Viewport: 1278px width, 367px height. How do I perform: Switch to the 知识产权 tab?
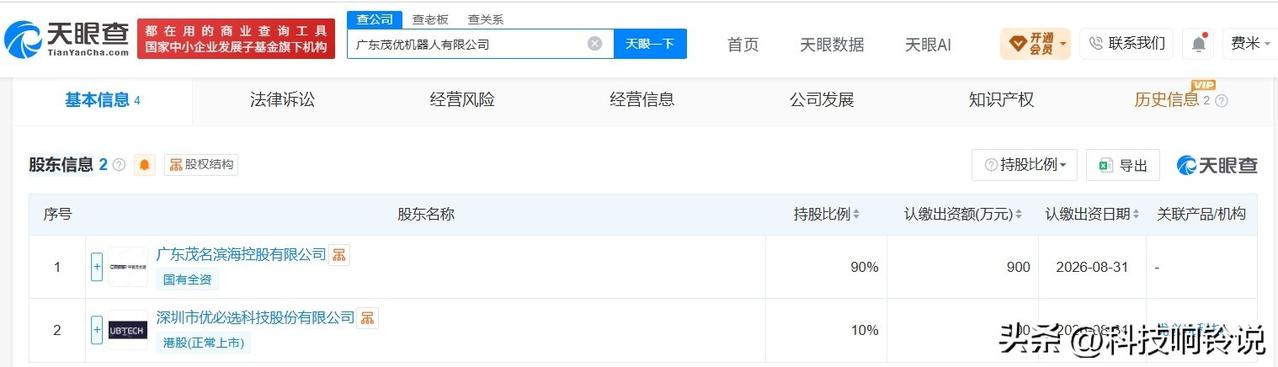(1001, 100)
